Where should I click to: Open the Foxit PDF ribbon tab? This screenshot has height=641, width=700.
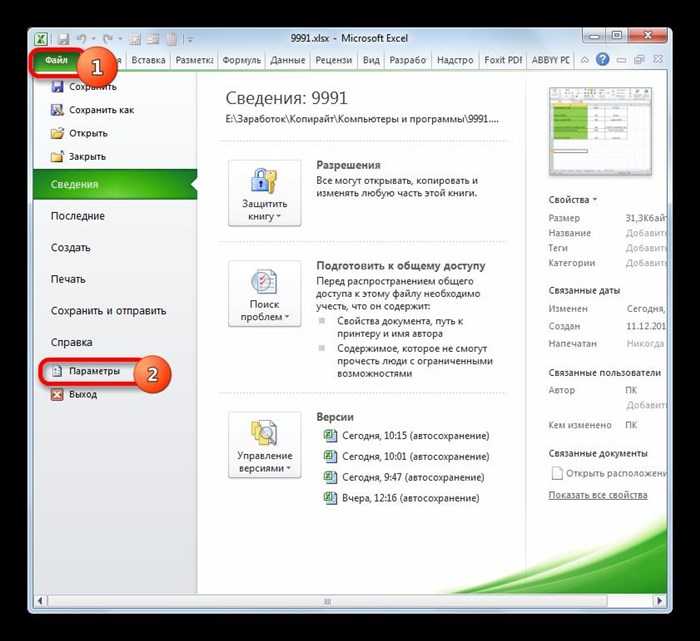(503, 60)
